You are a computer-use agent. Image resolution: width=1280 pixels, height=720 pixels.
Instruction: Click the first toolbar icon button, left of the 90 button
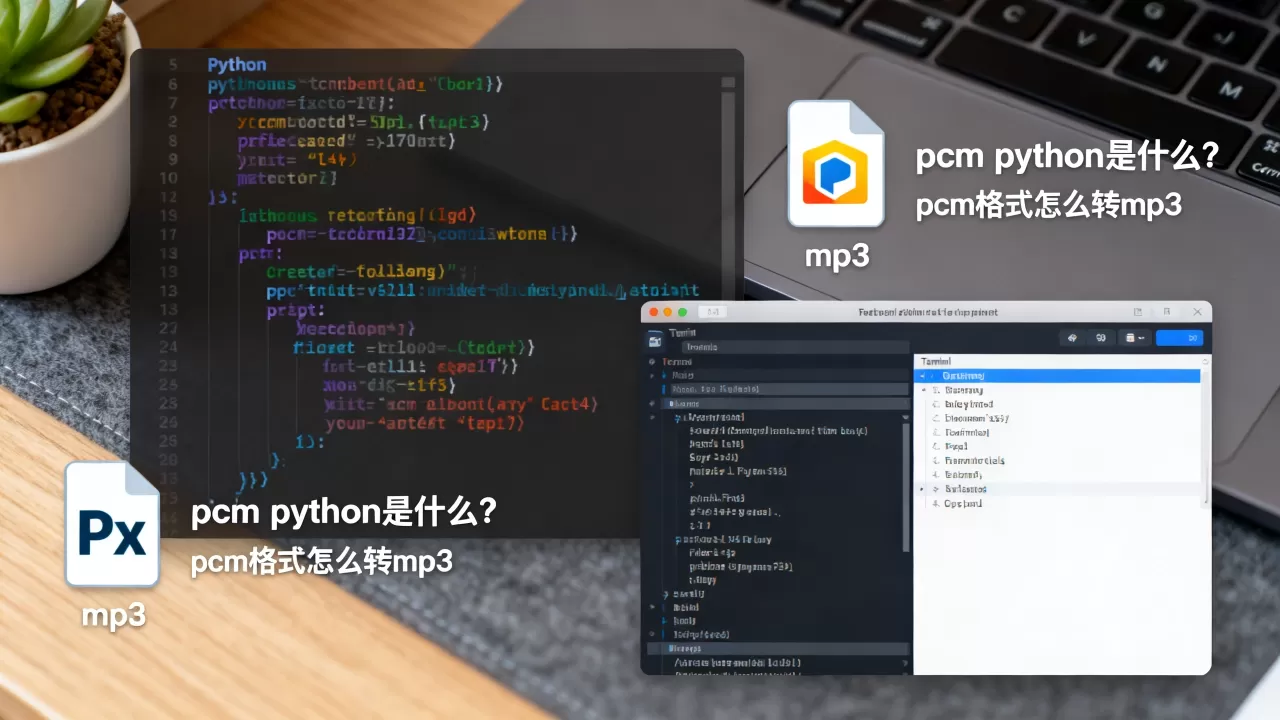[1072, 338]
